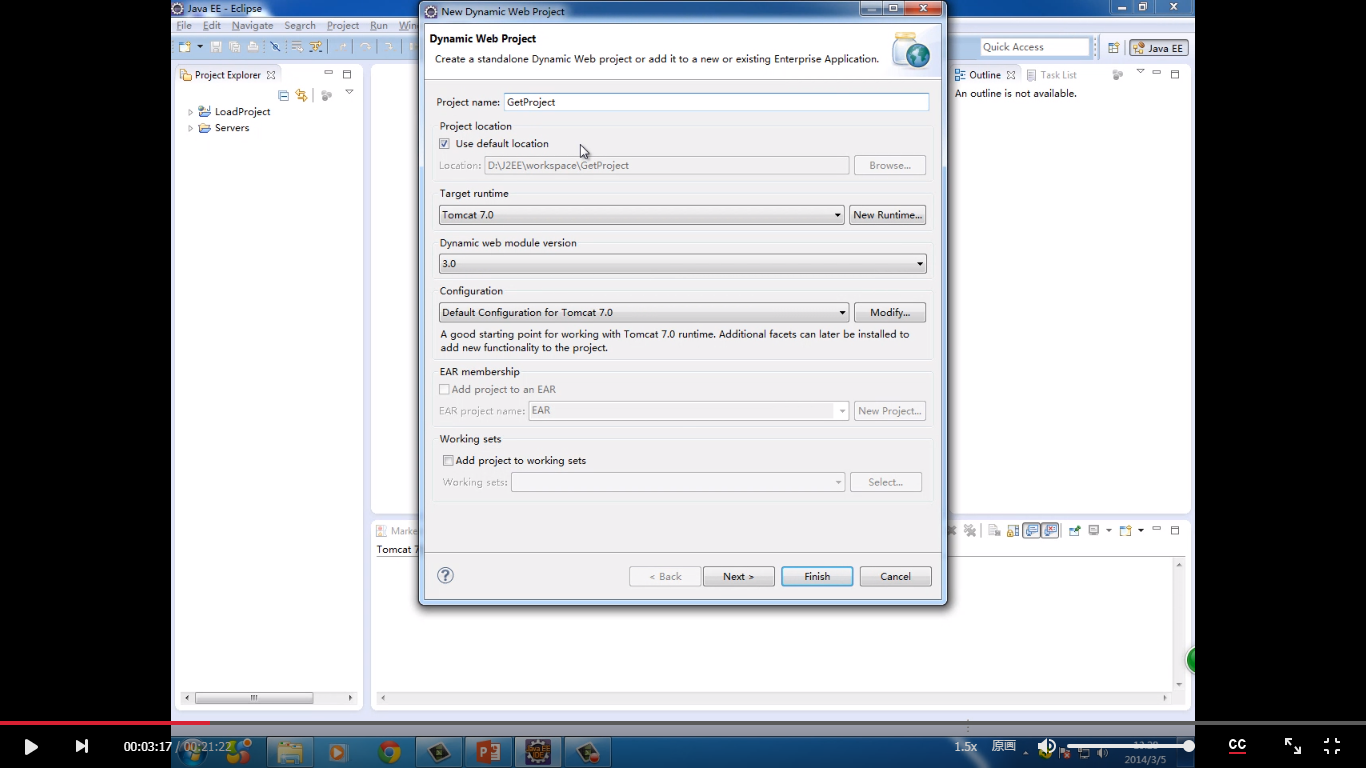
Task: Open the Search menu
Action: pos(300,26)
